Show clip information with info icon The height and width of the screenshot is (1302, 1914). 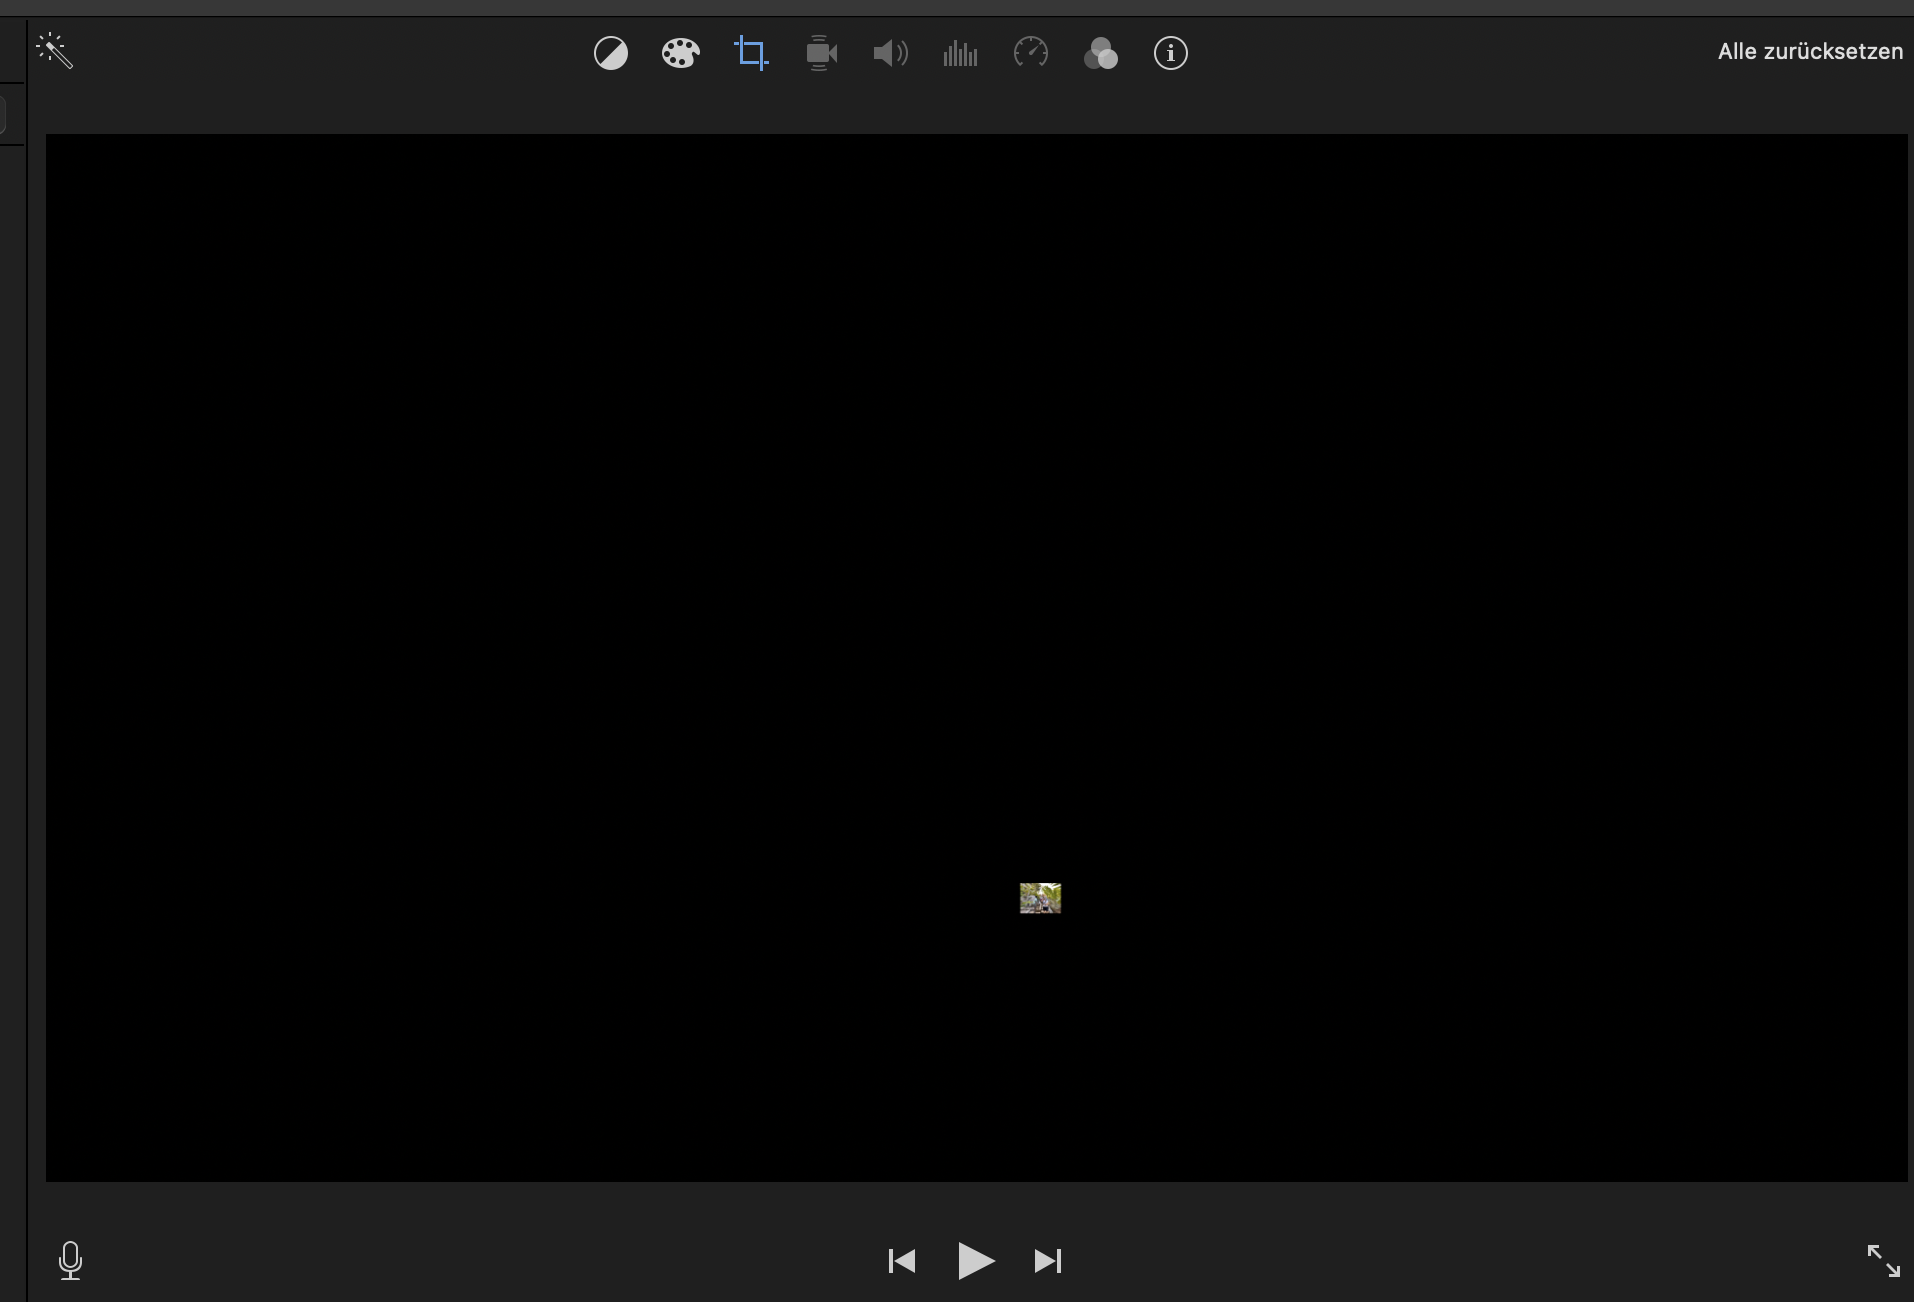point(1170,53)
